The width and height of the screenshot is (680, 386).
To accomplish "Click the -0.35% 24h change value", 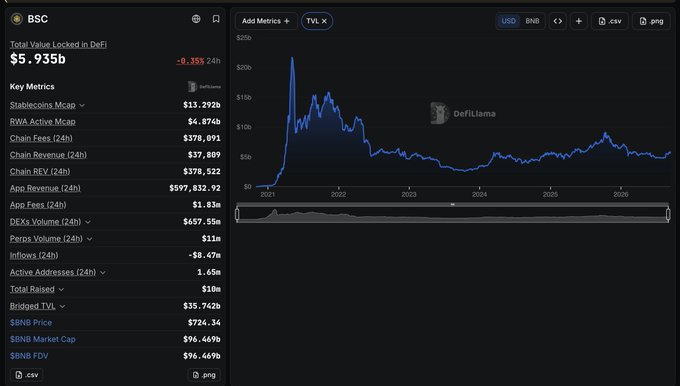I will [x=190, y=61].
